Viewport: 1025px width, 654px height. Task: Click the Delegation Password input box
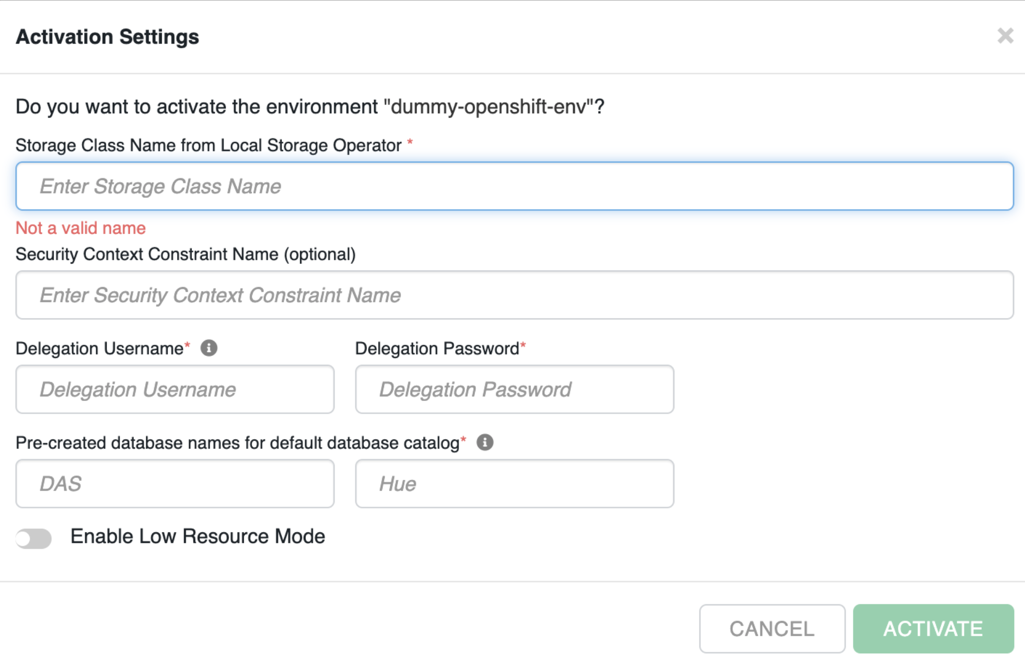(x=514, y=389)
